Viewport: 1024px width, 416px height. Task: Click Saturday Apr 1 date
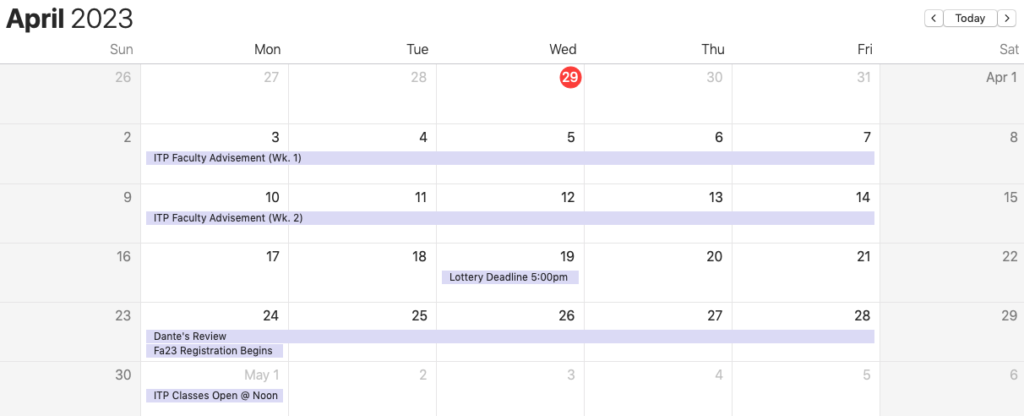[x=1001, y=77]
